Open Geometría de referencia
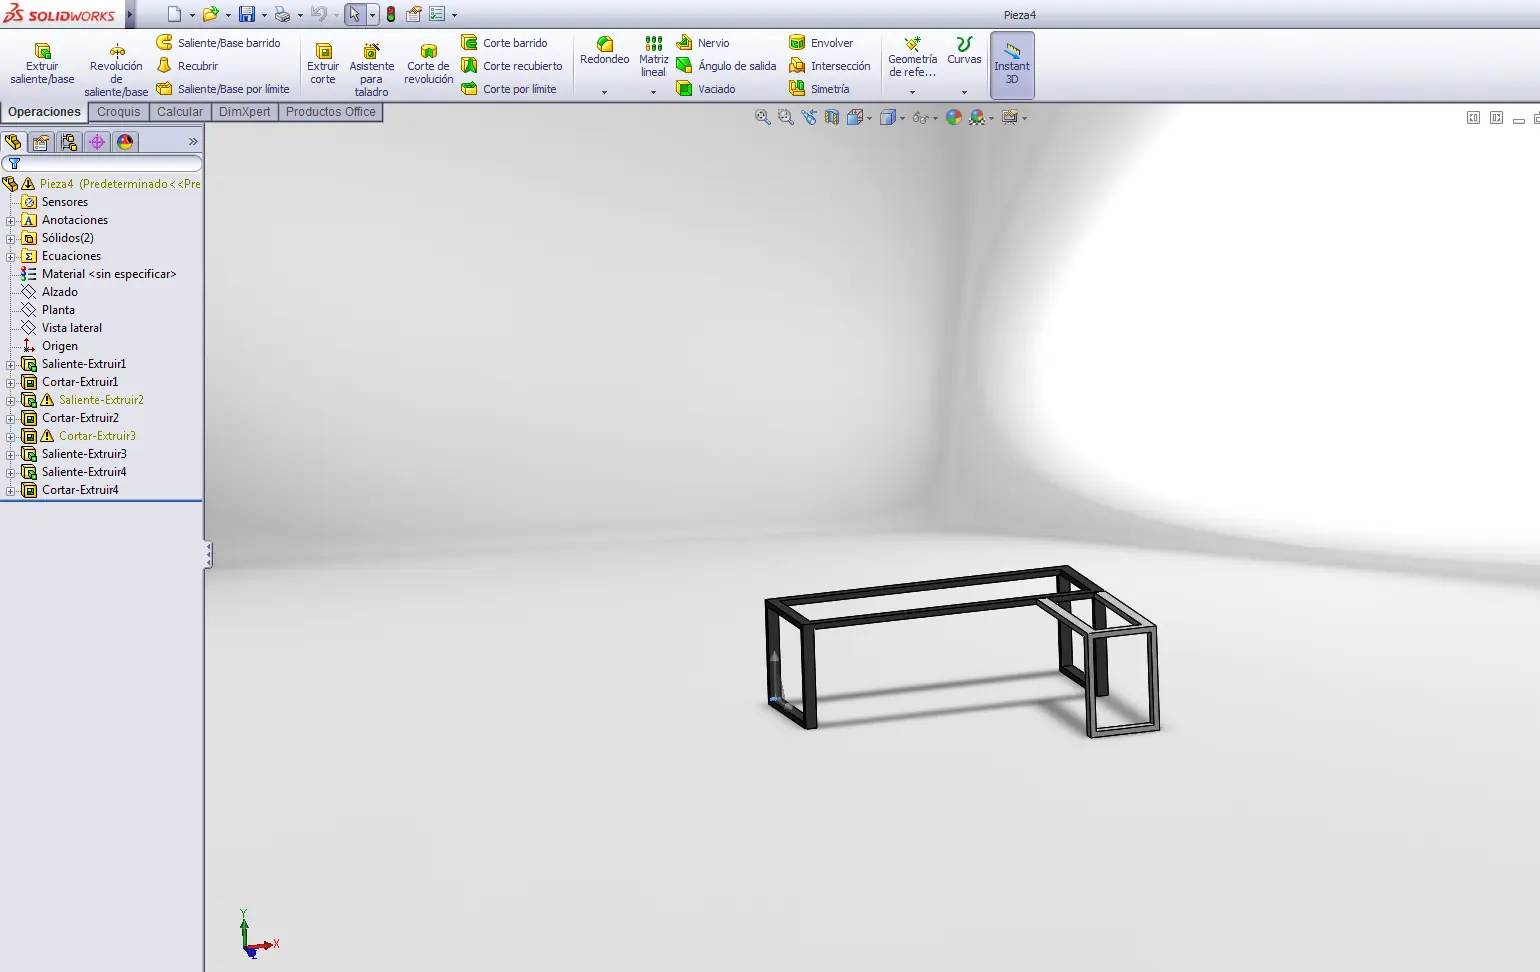 (912, 57)
